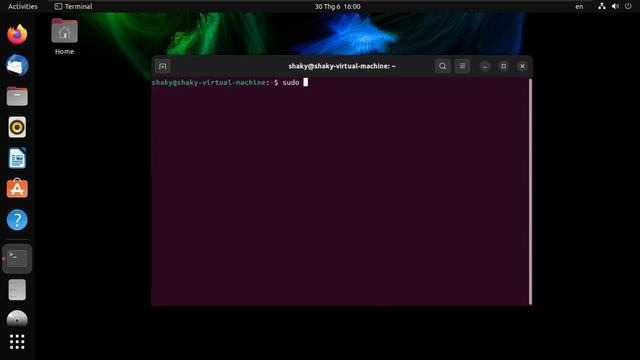Screen dimensions: 640x360
Task: Open the date and time calendar panel
Action: (x=337, y=7)
